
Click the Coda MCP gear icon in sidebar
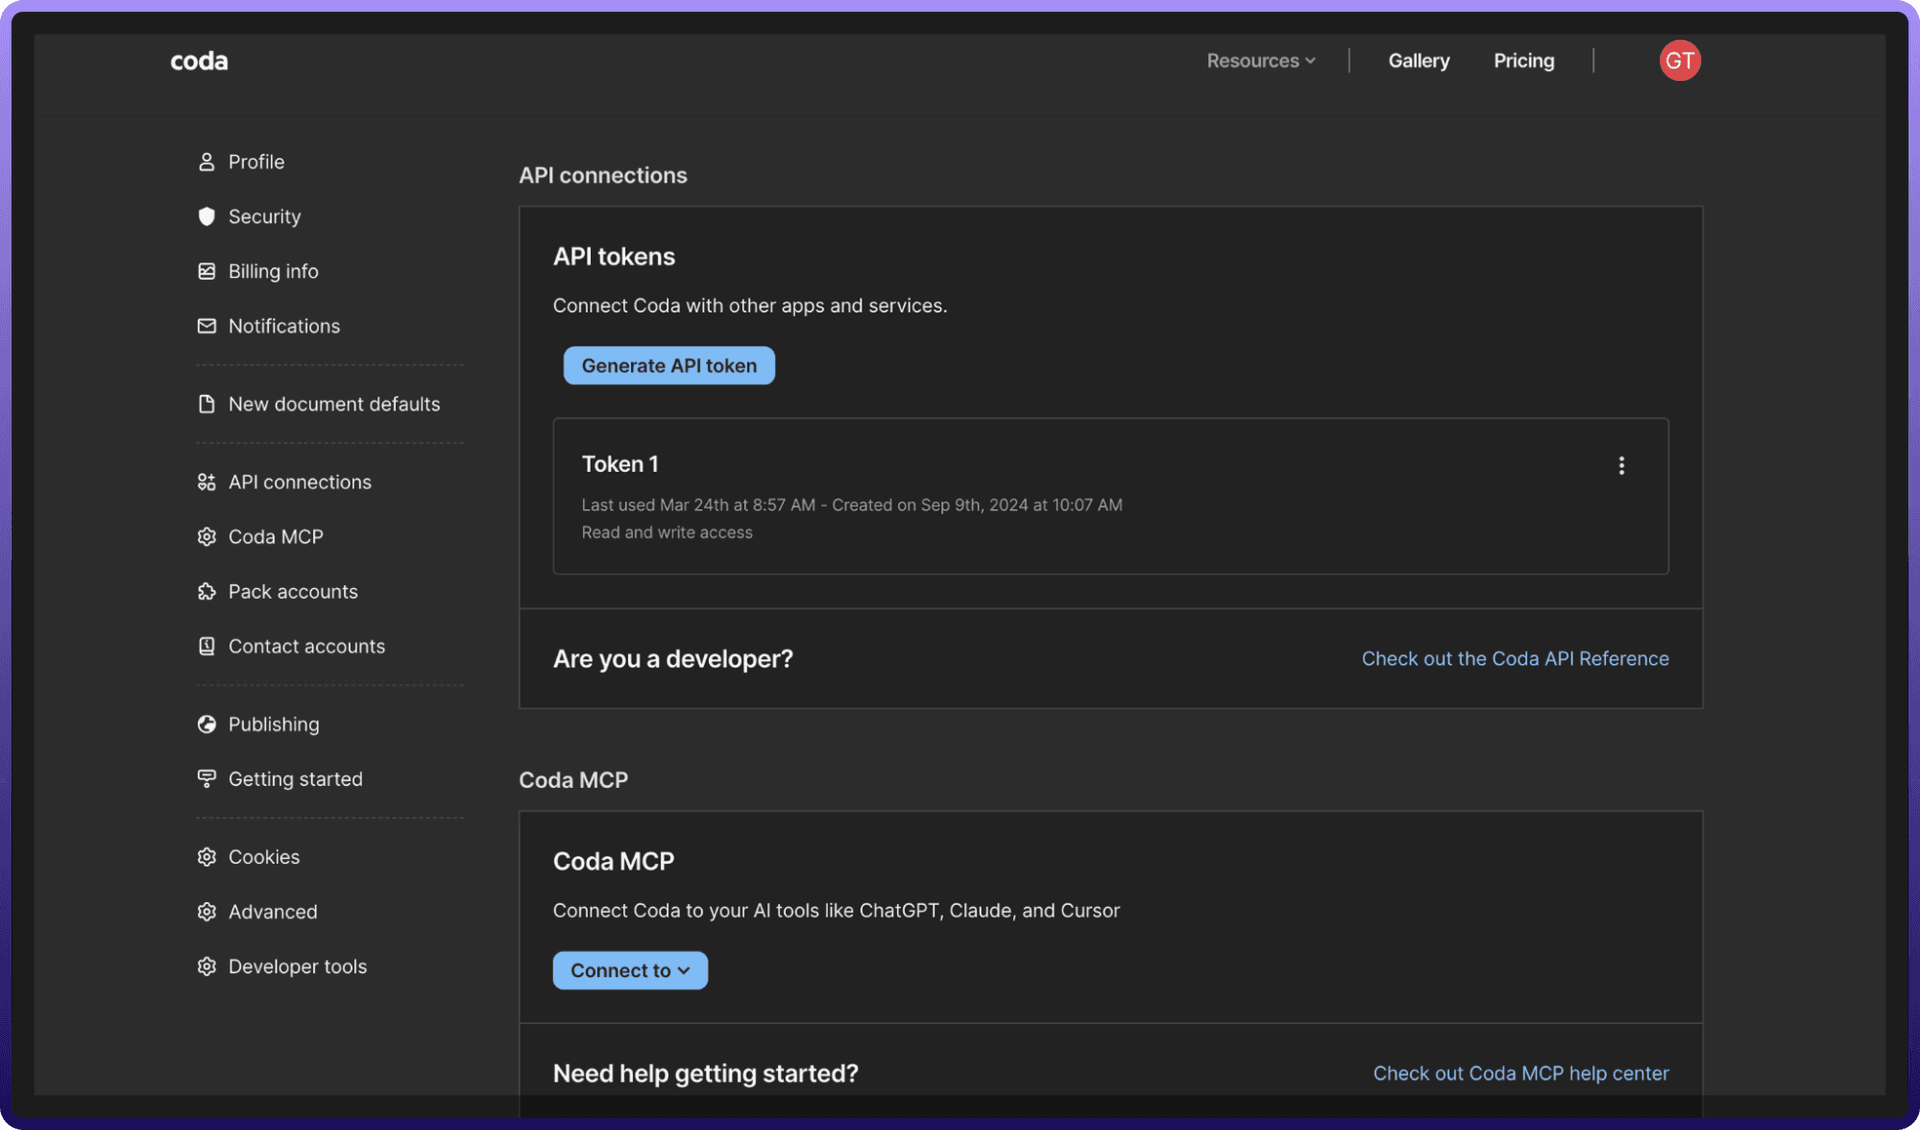206,537
